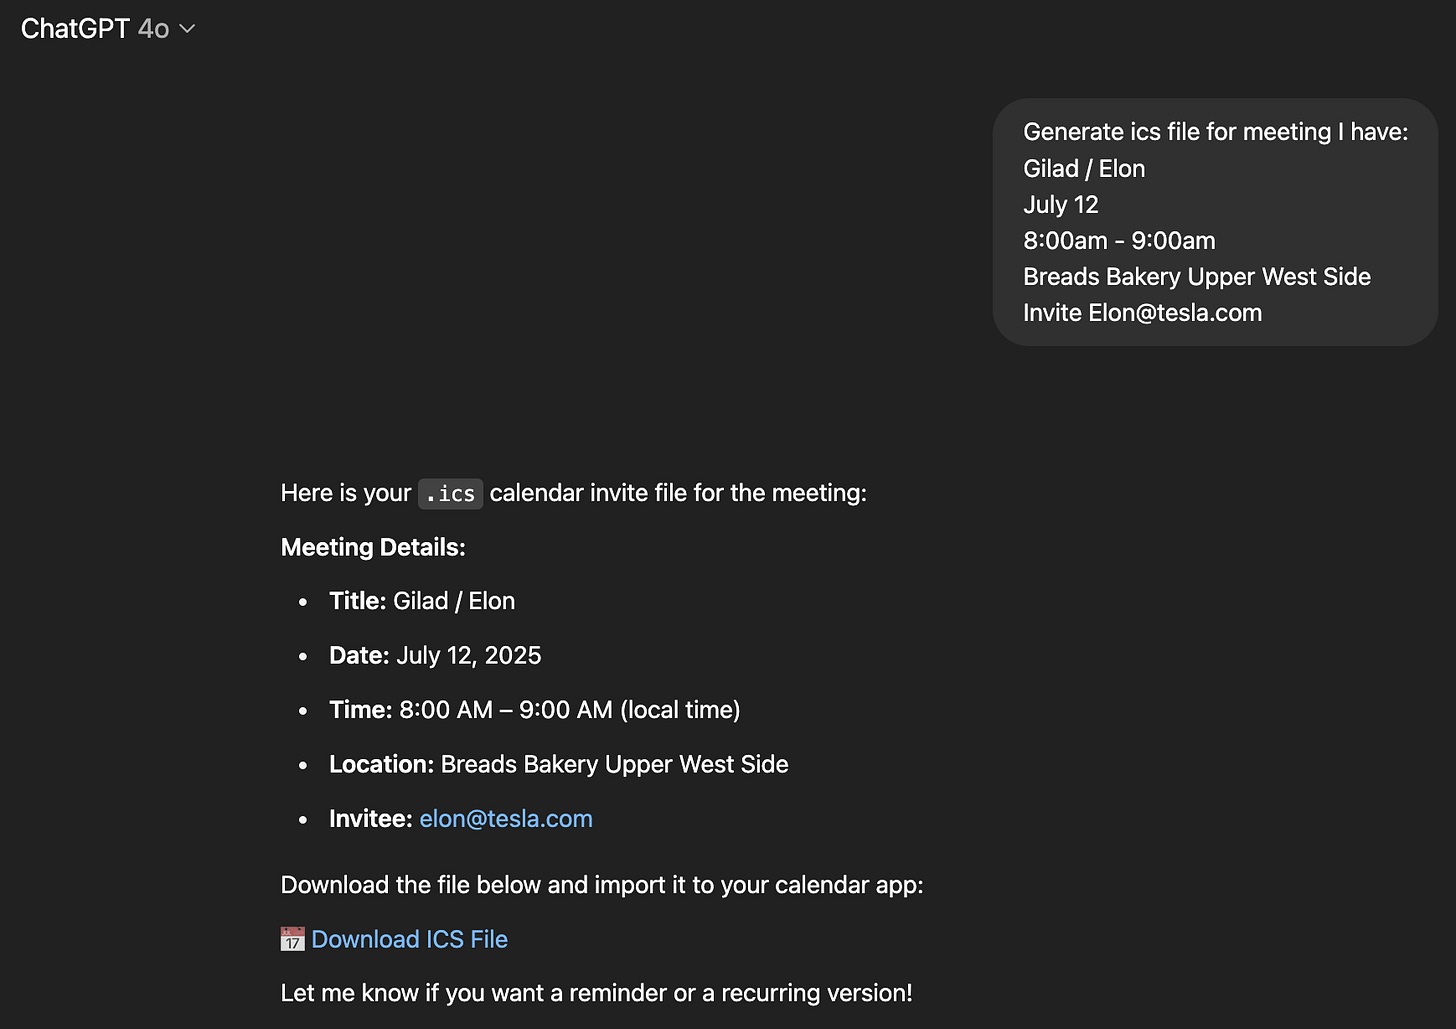Click the 'Time: 8:00 AM – 9:00 AM' bullet
1456x1029 pixels.
(535, 710)
